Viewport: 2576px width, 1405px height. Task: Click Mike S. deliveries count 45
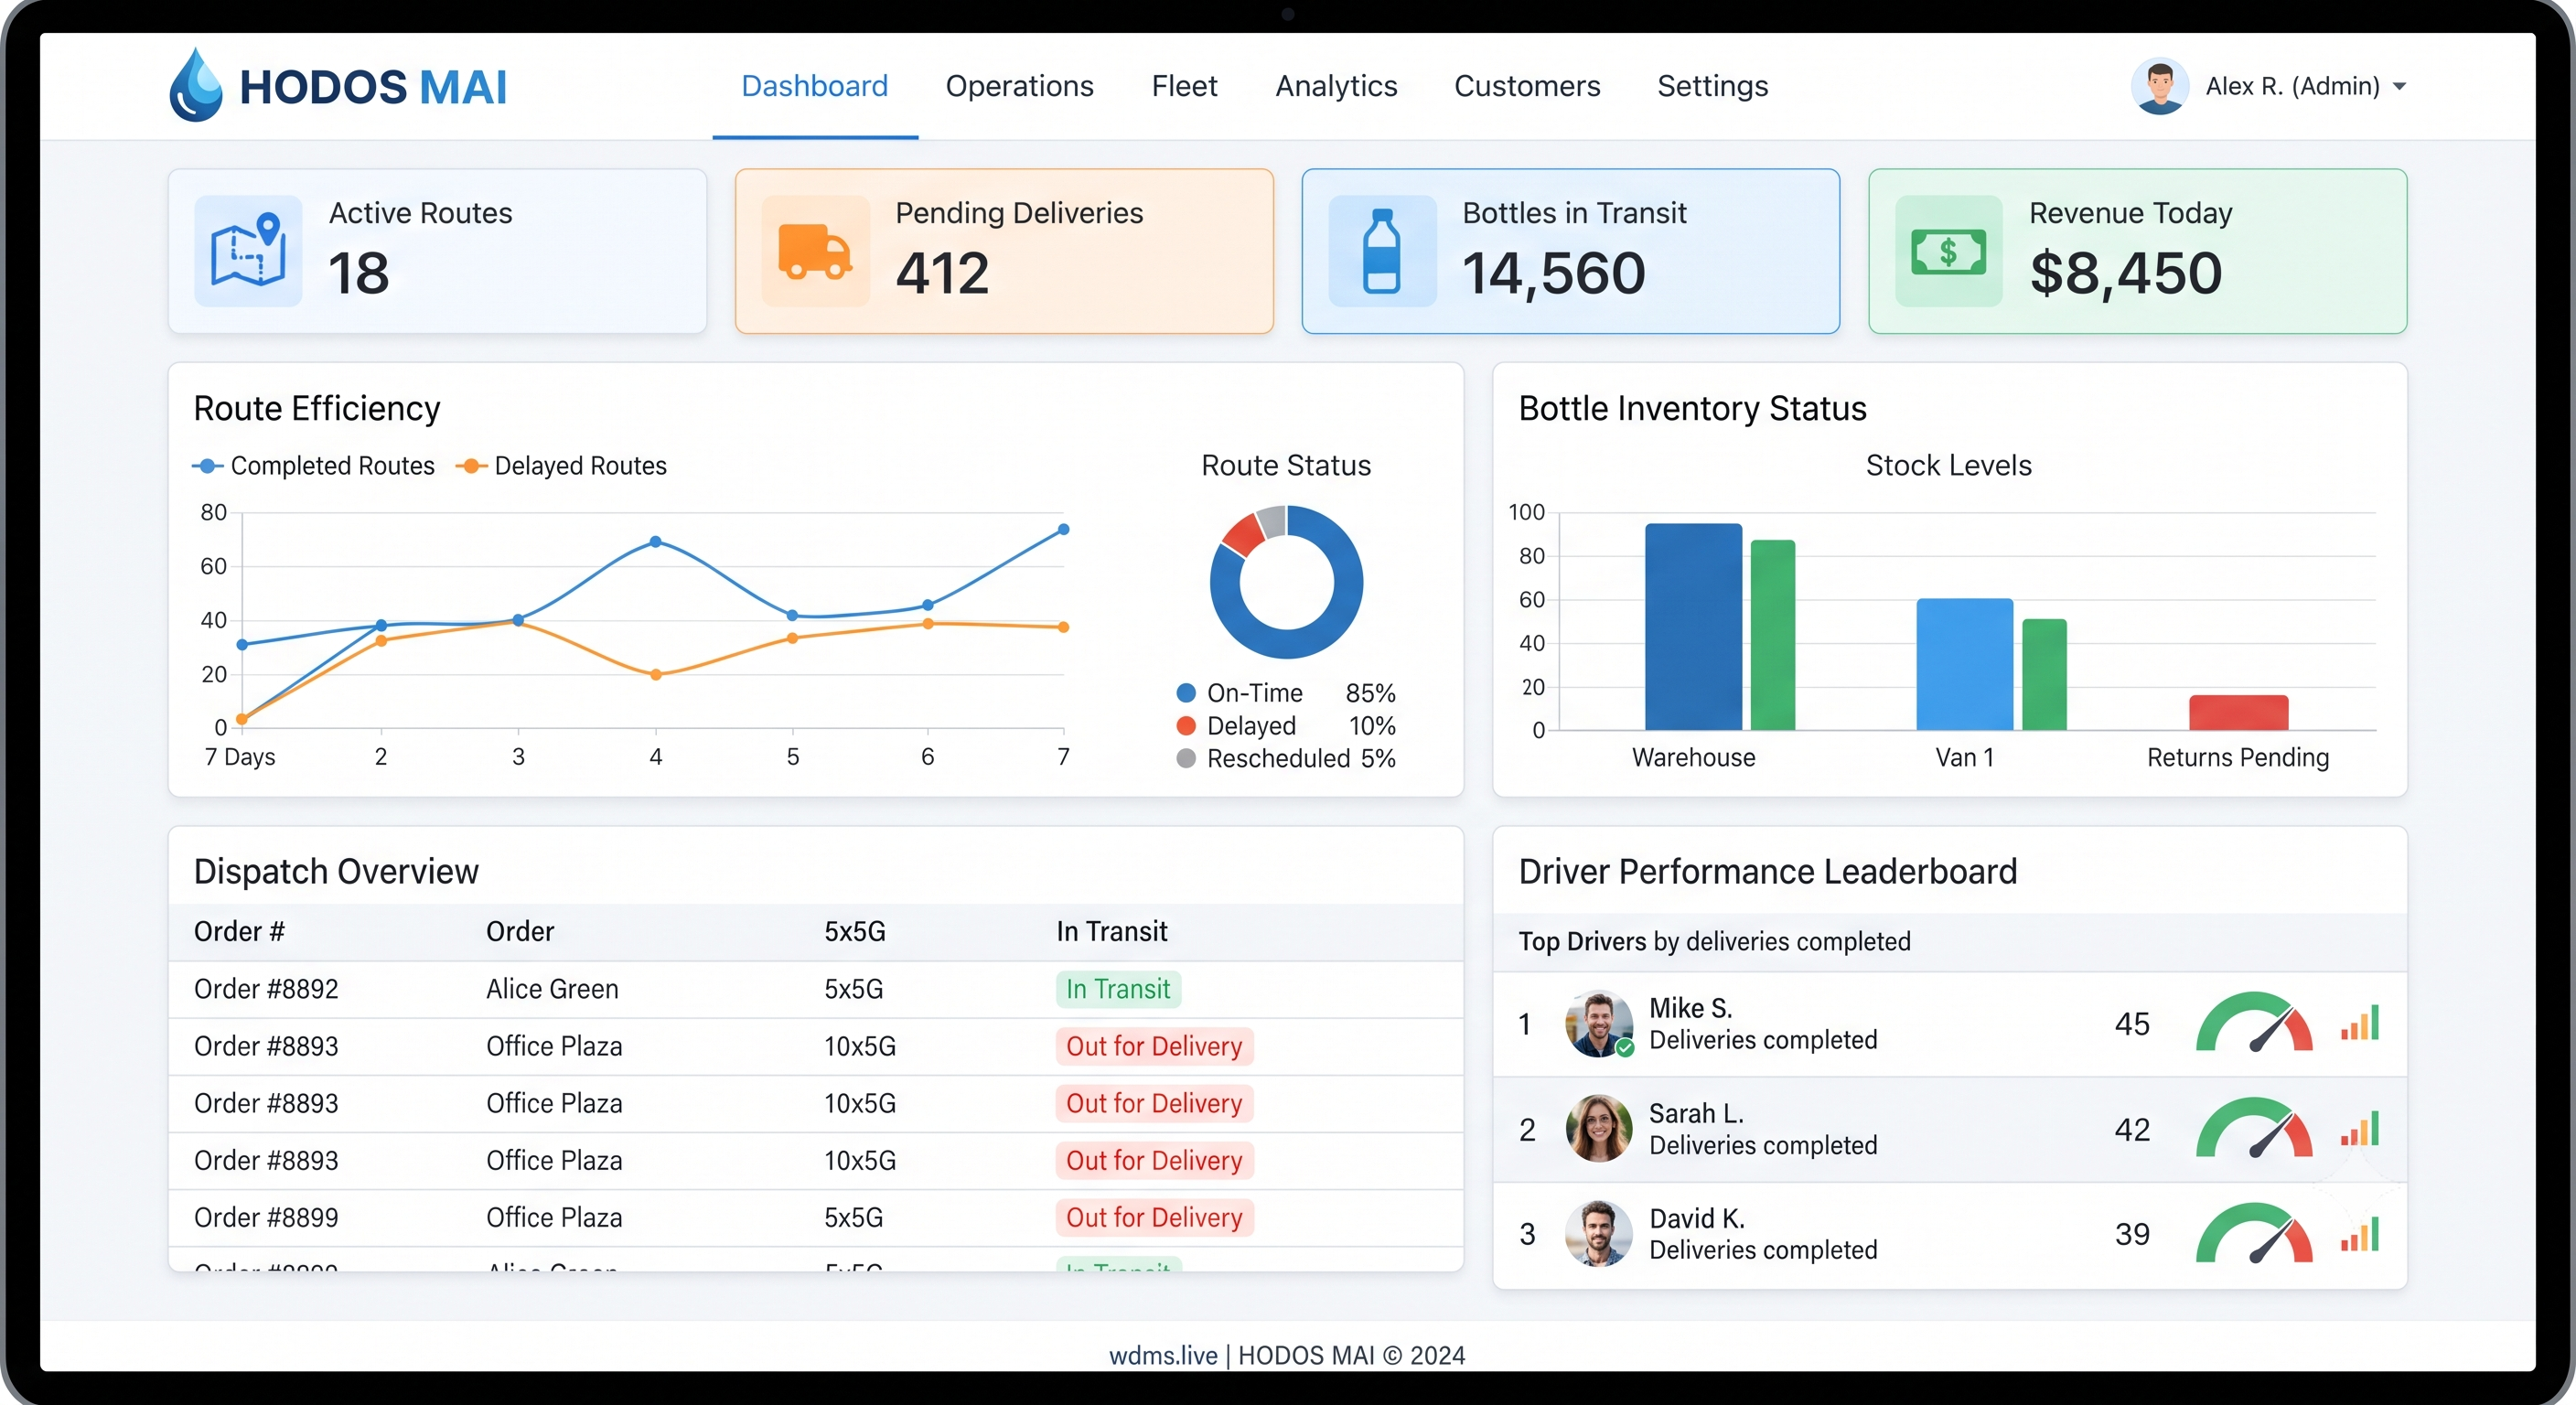[x=2132, y=1024]
